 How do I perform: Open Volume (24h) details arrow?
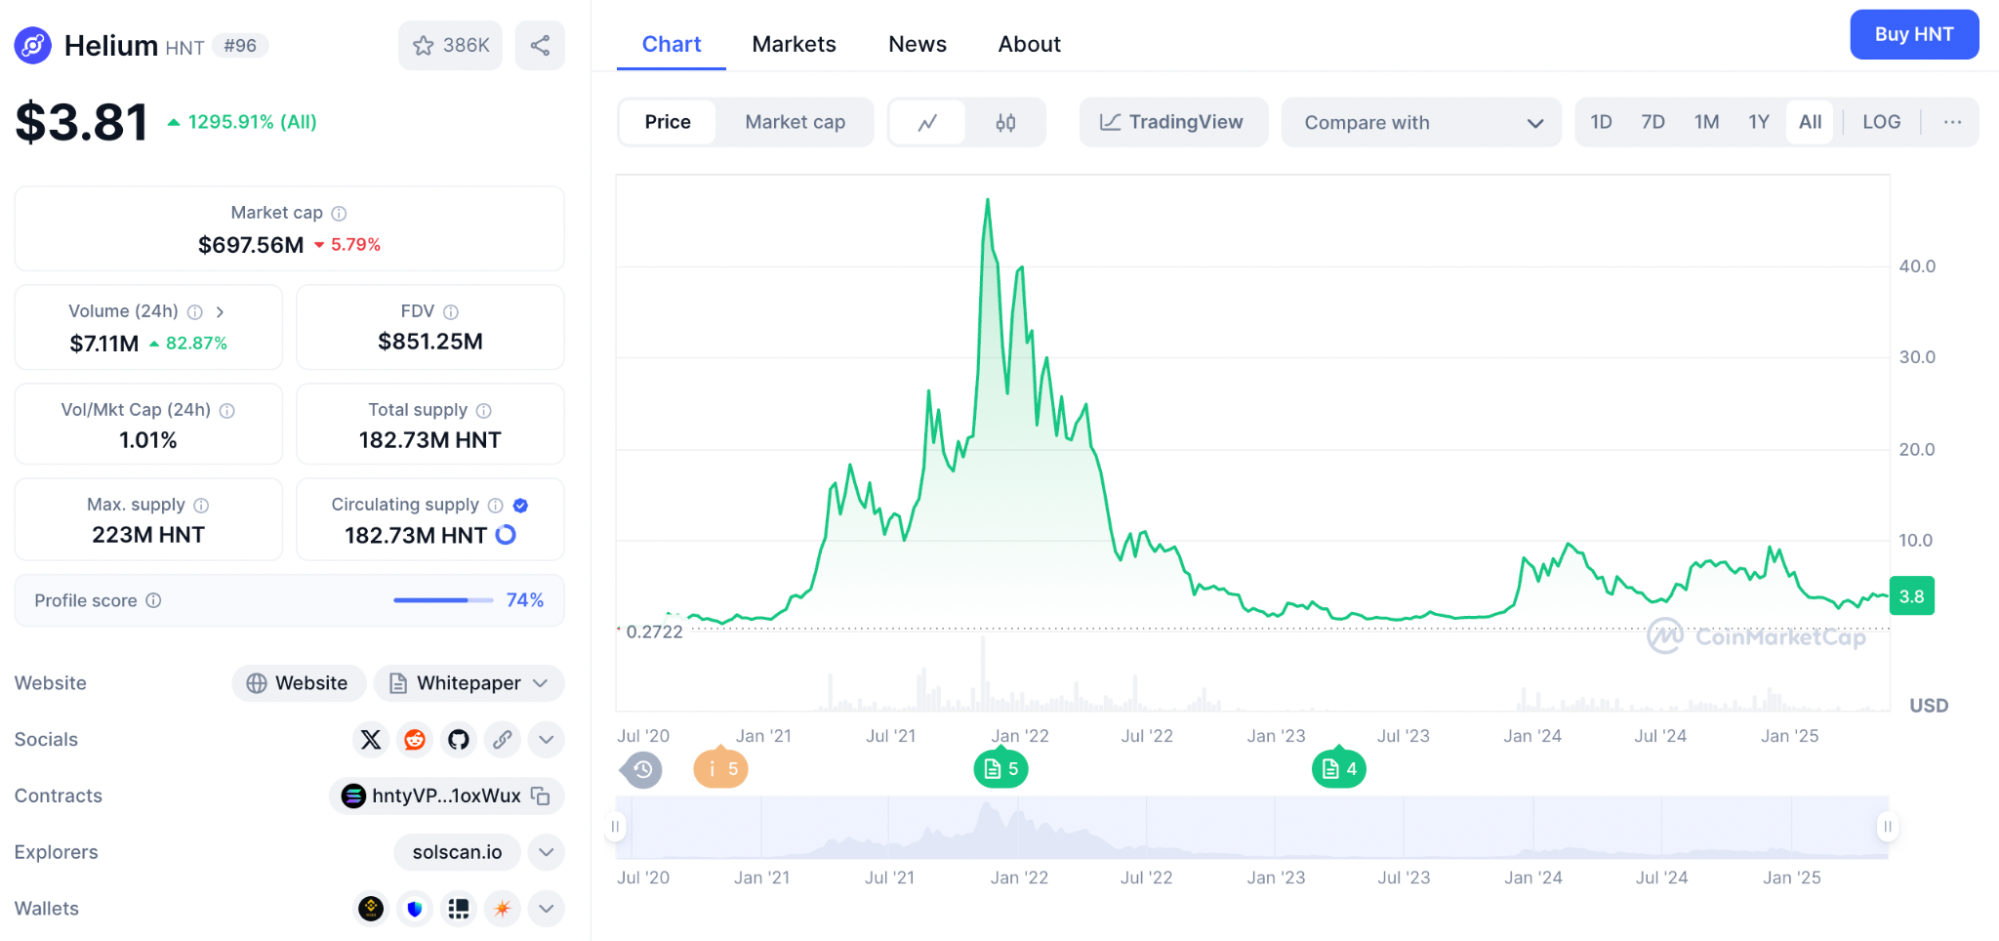tap(220, 312)
